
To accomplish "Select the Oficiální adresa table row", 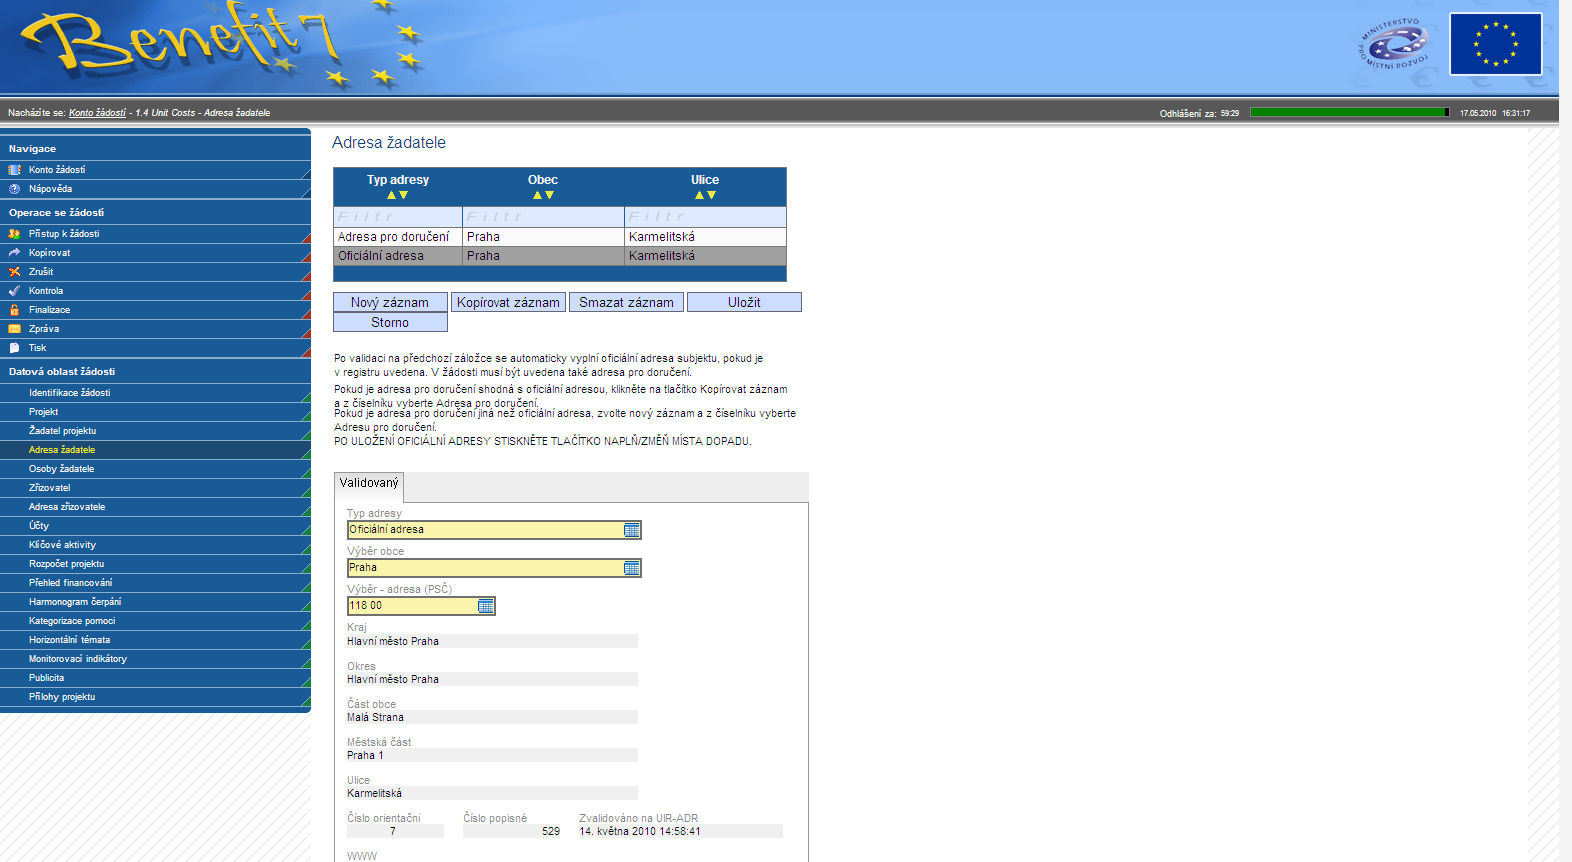I will coord(560,256).
